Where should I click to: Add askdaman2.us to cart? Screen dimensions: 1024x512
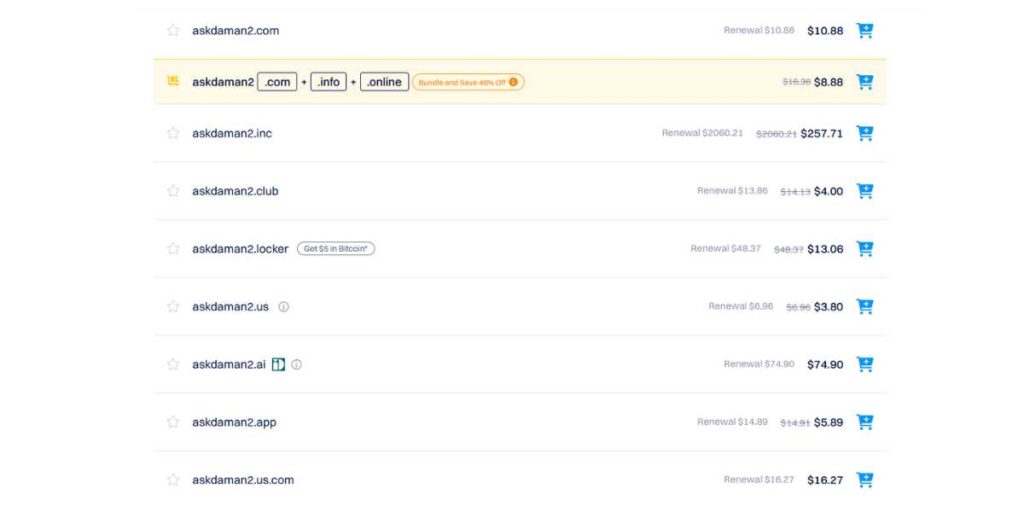pyautogui.click(x=865, y=307)
